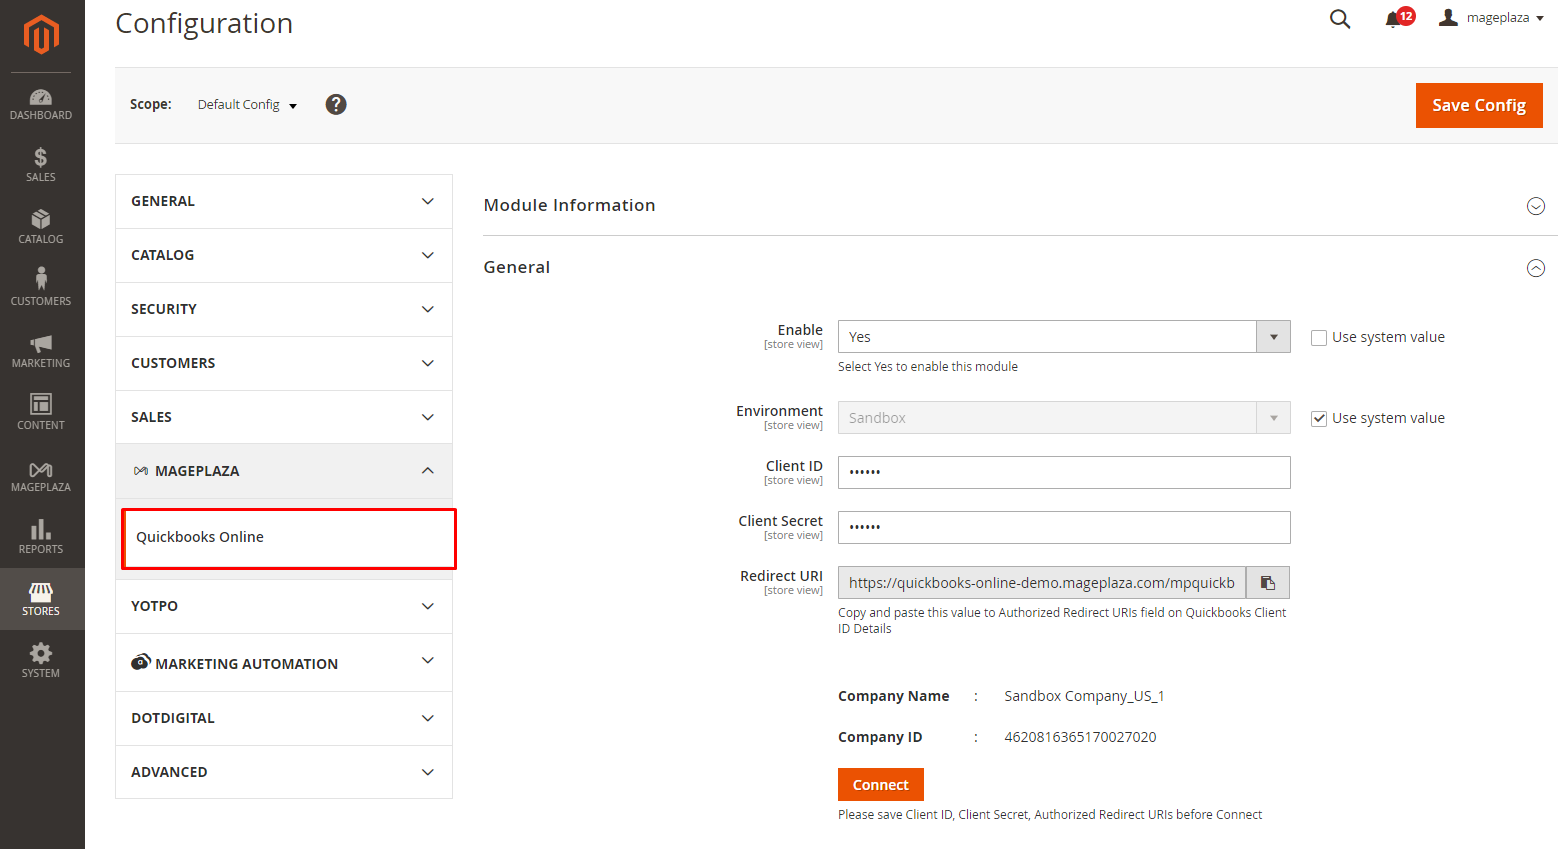Image resolution: width=1567 pixels, height=849 pixels.
Task: Click the Configuration page title
Action: [204, 23]
